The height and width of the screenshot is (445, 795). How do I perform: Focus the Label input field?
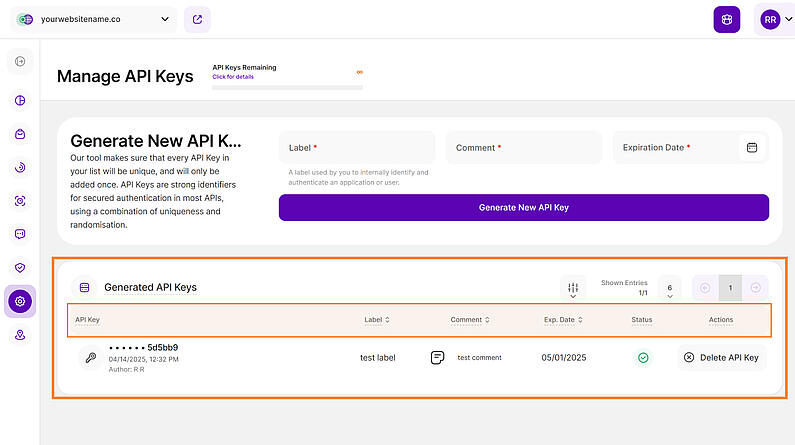[x=357, y=147]
